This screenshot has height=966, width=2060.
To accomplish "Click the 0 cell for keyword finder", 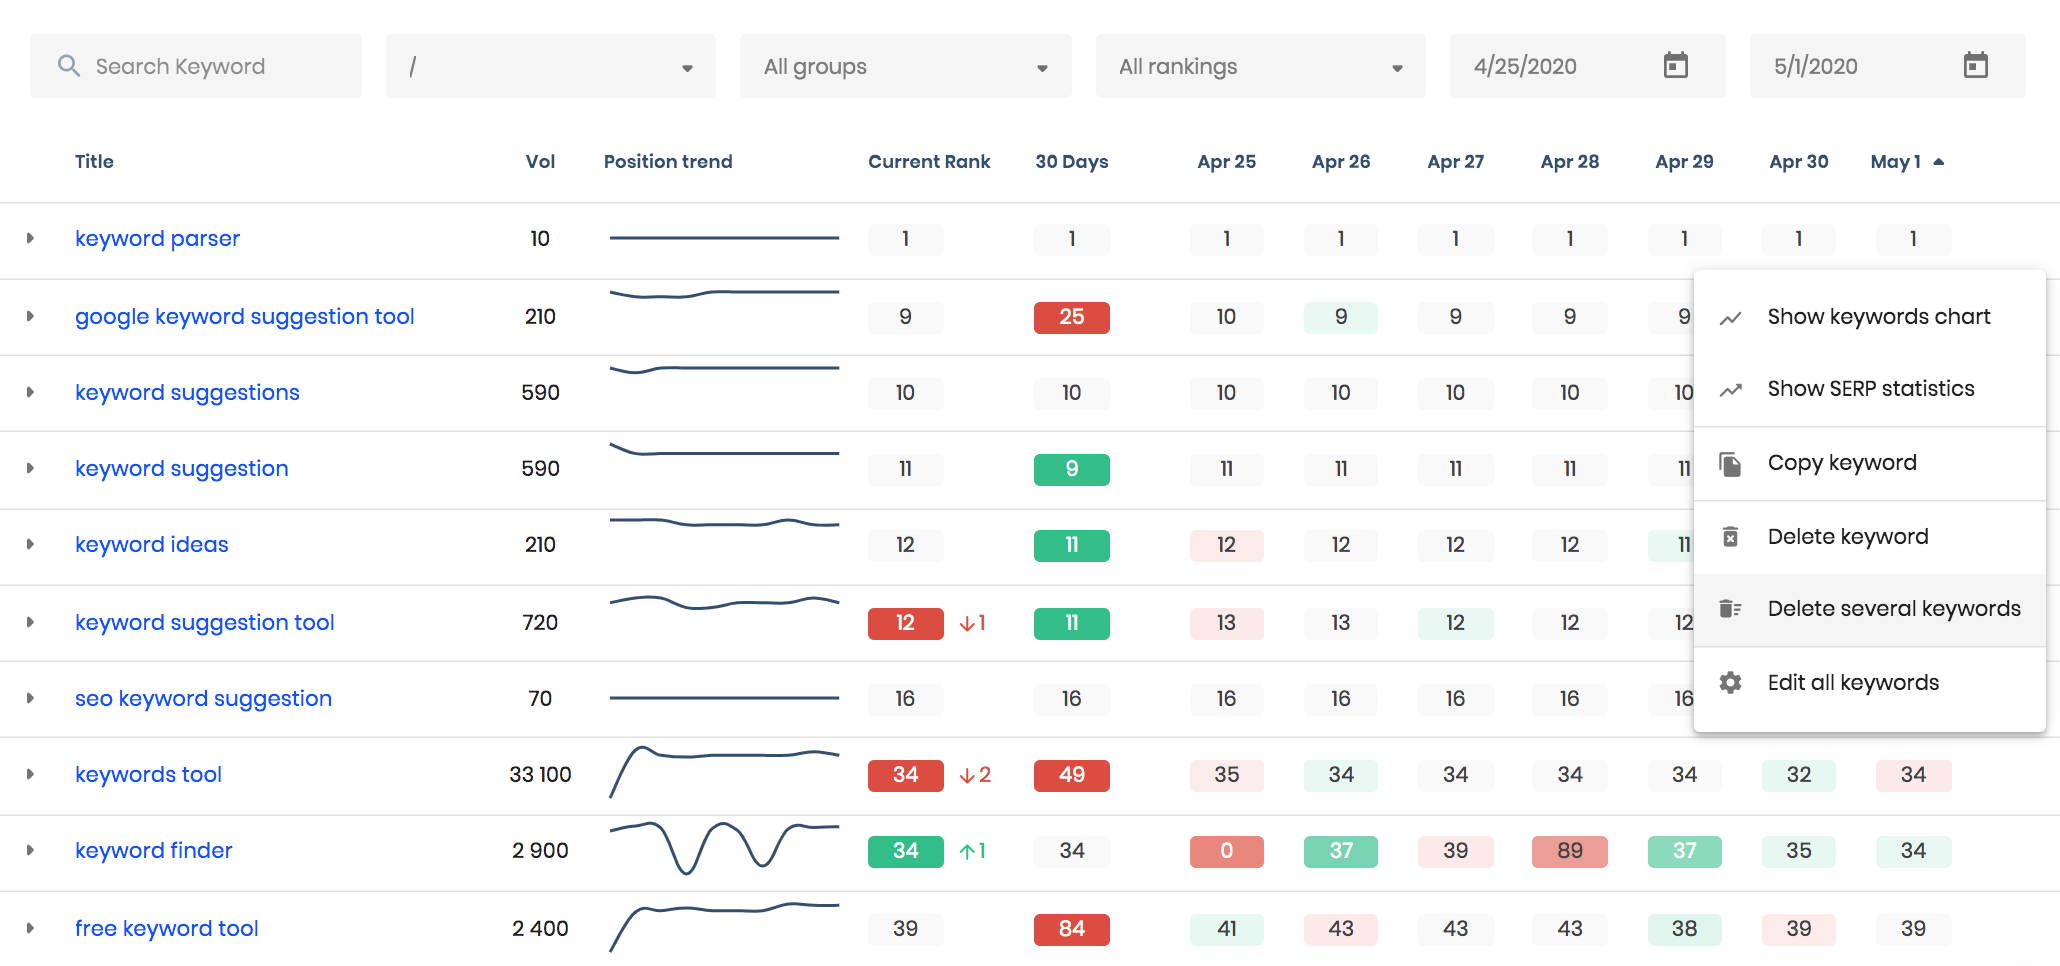I will click(x=1226, y=851).
